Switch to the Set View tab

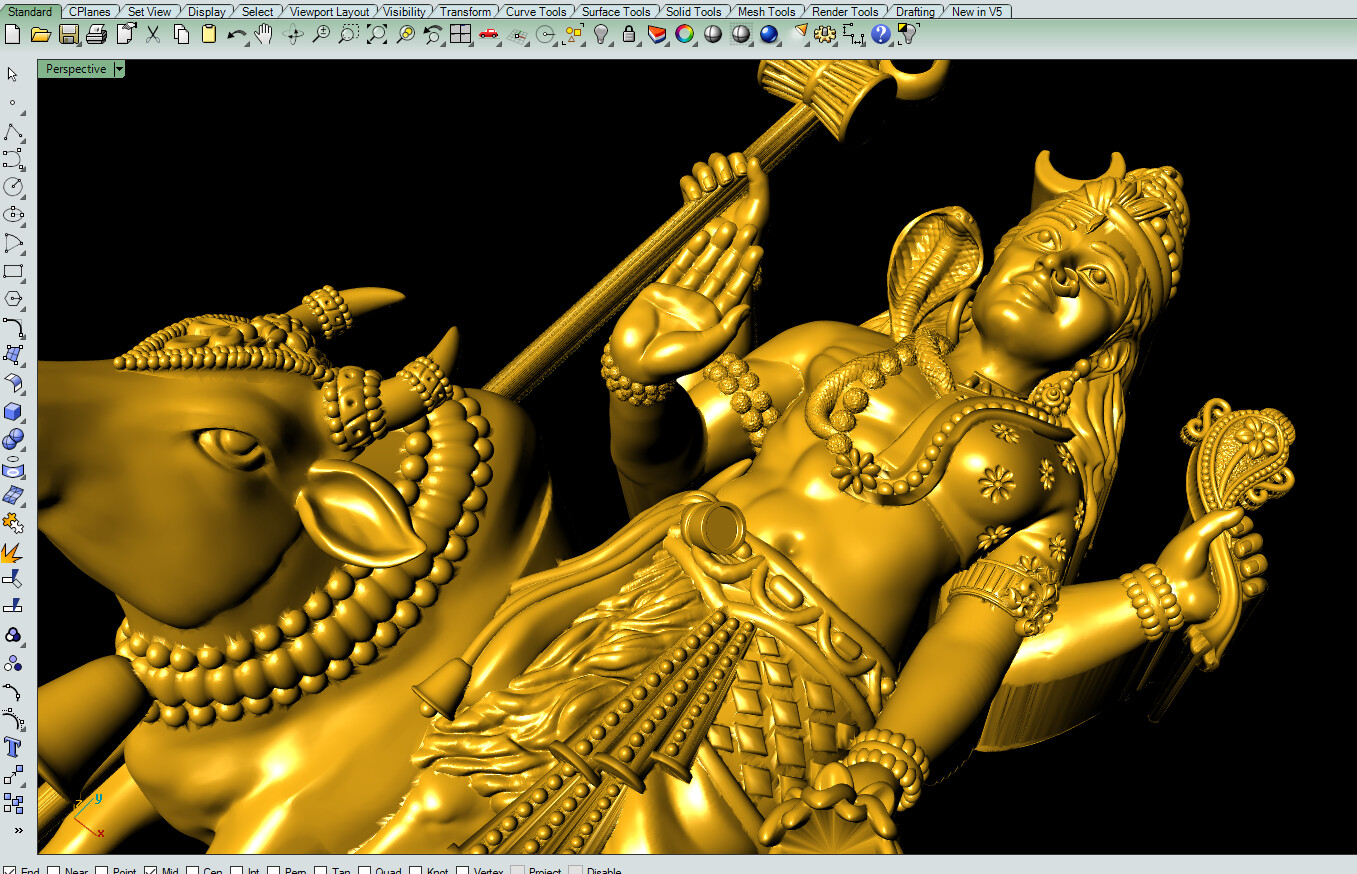[149, 12]
